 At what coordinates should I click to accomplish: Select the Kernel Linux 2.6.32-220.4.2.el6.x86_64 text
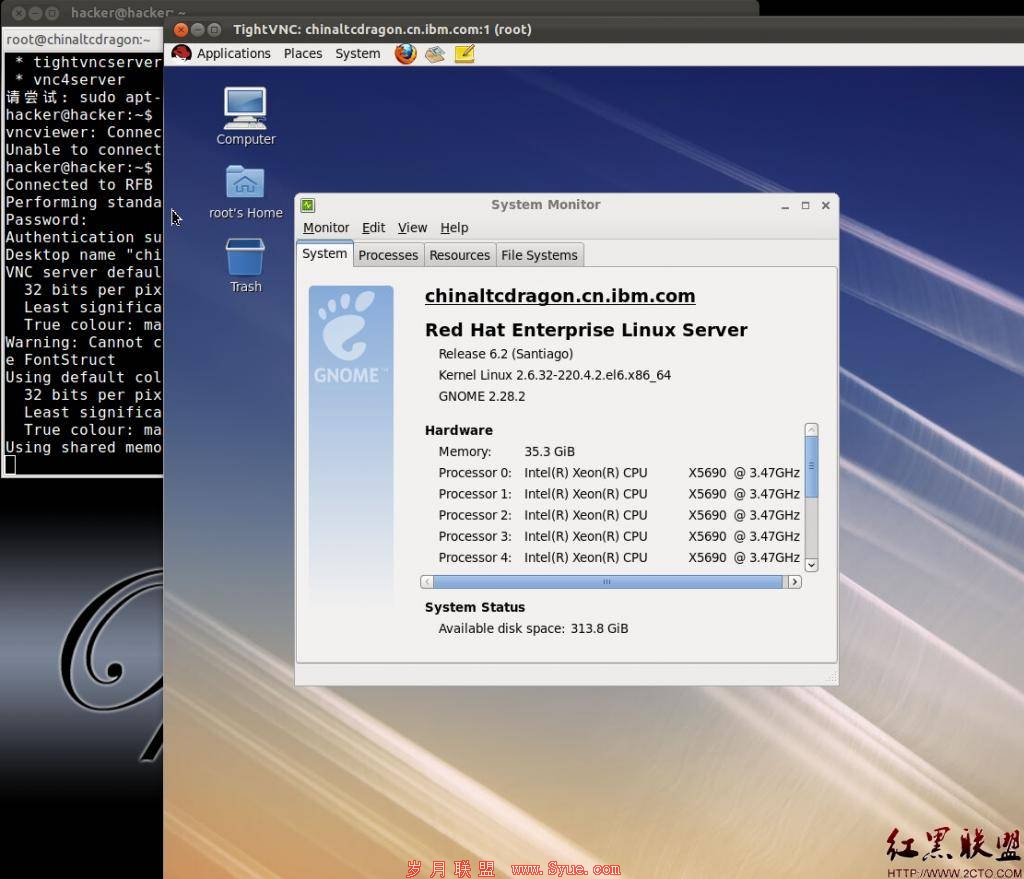(x=554, y=376)
